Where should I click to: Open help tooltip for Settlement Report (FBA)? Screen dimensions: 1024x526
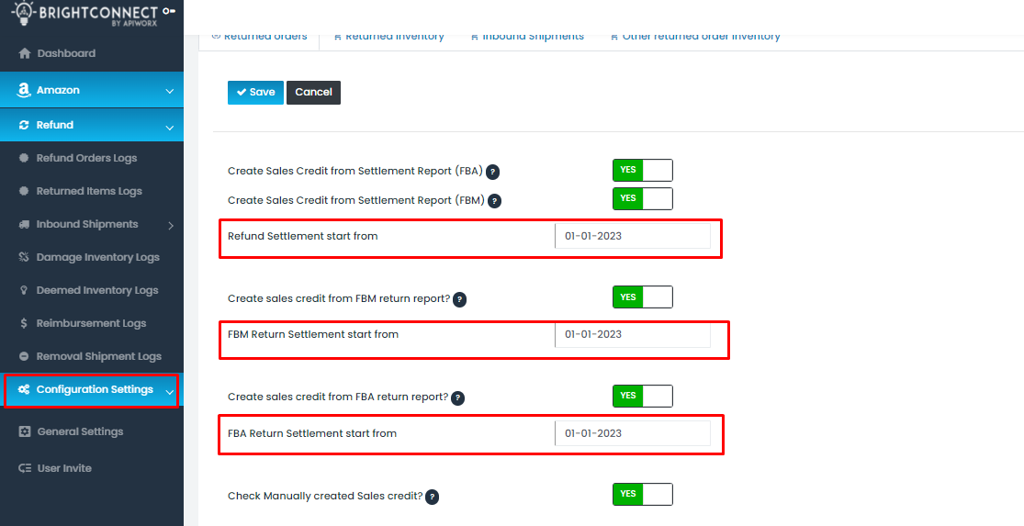pos(493,172)
